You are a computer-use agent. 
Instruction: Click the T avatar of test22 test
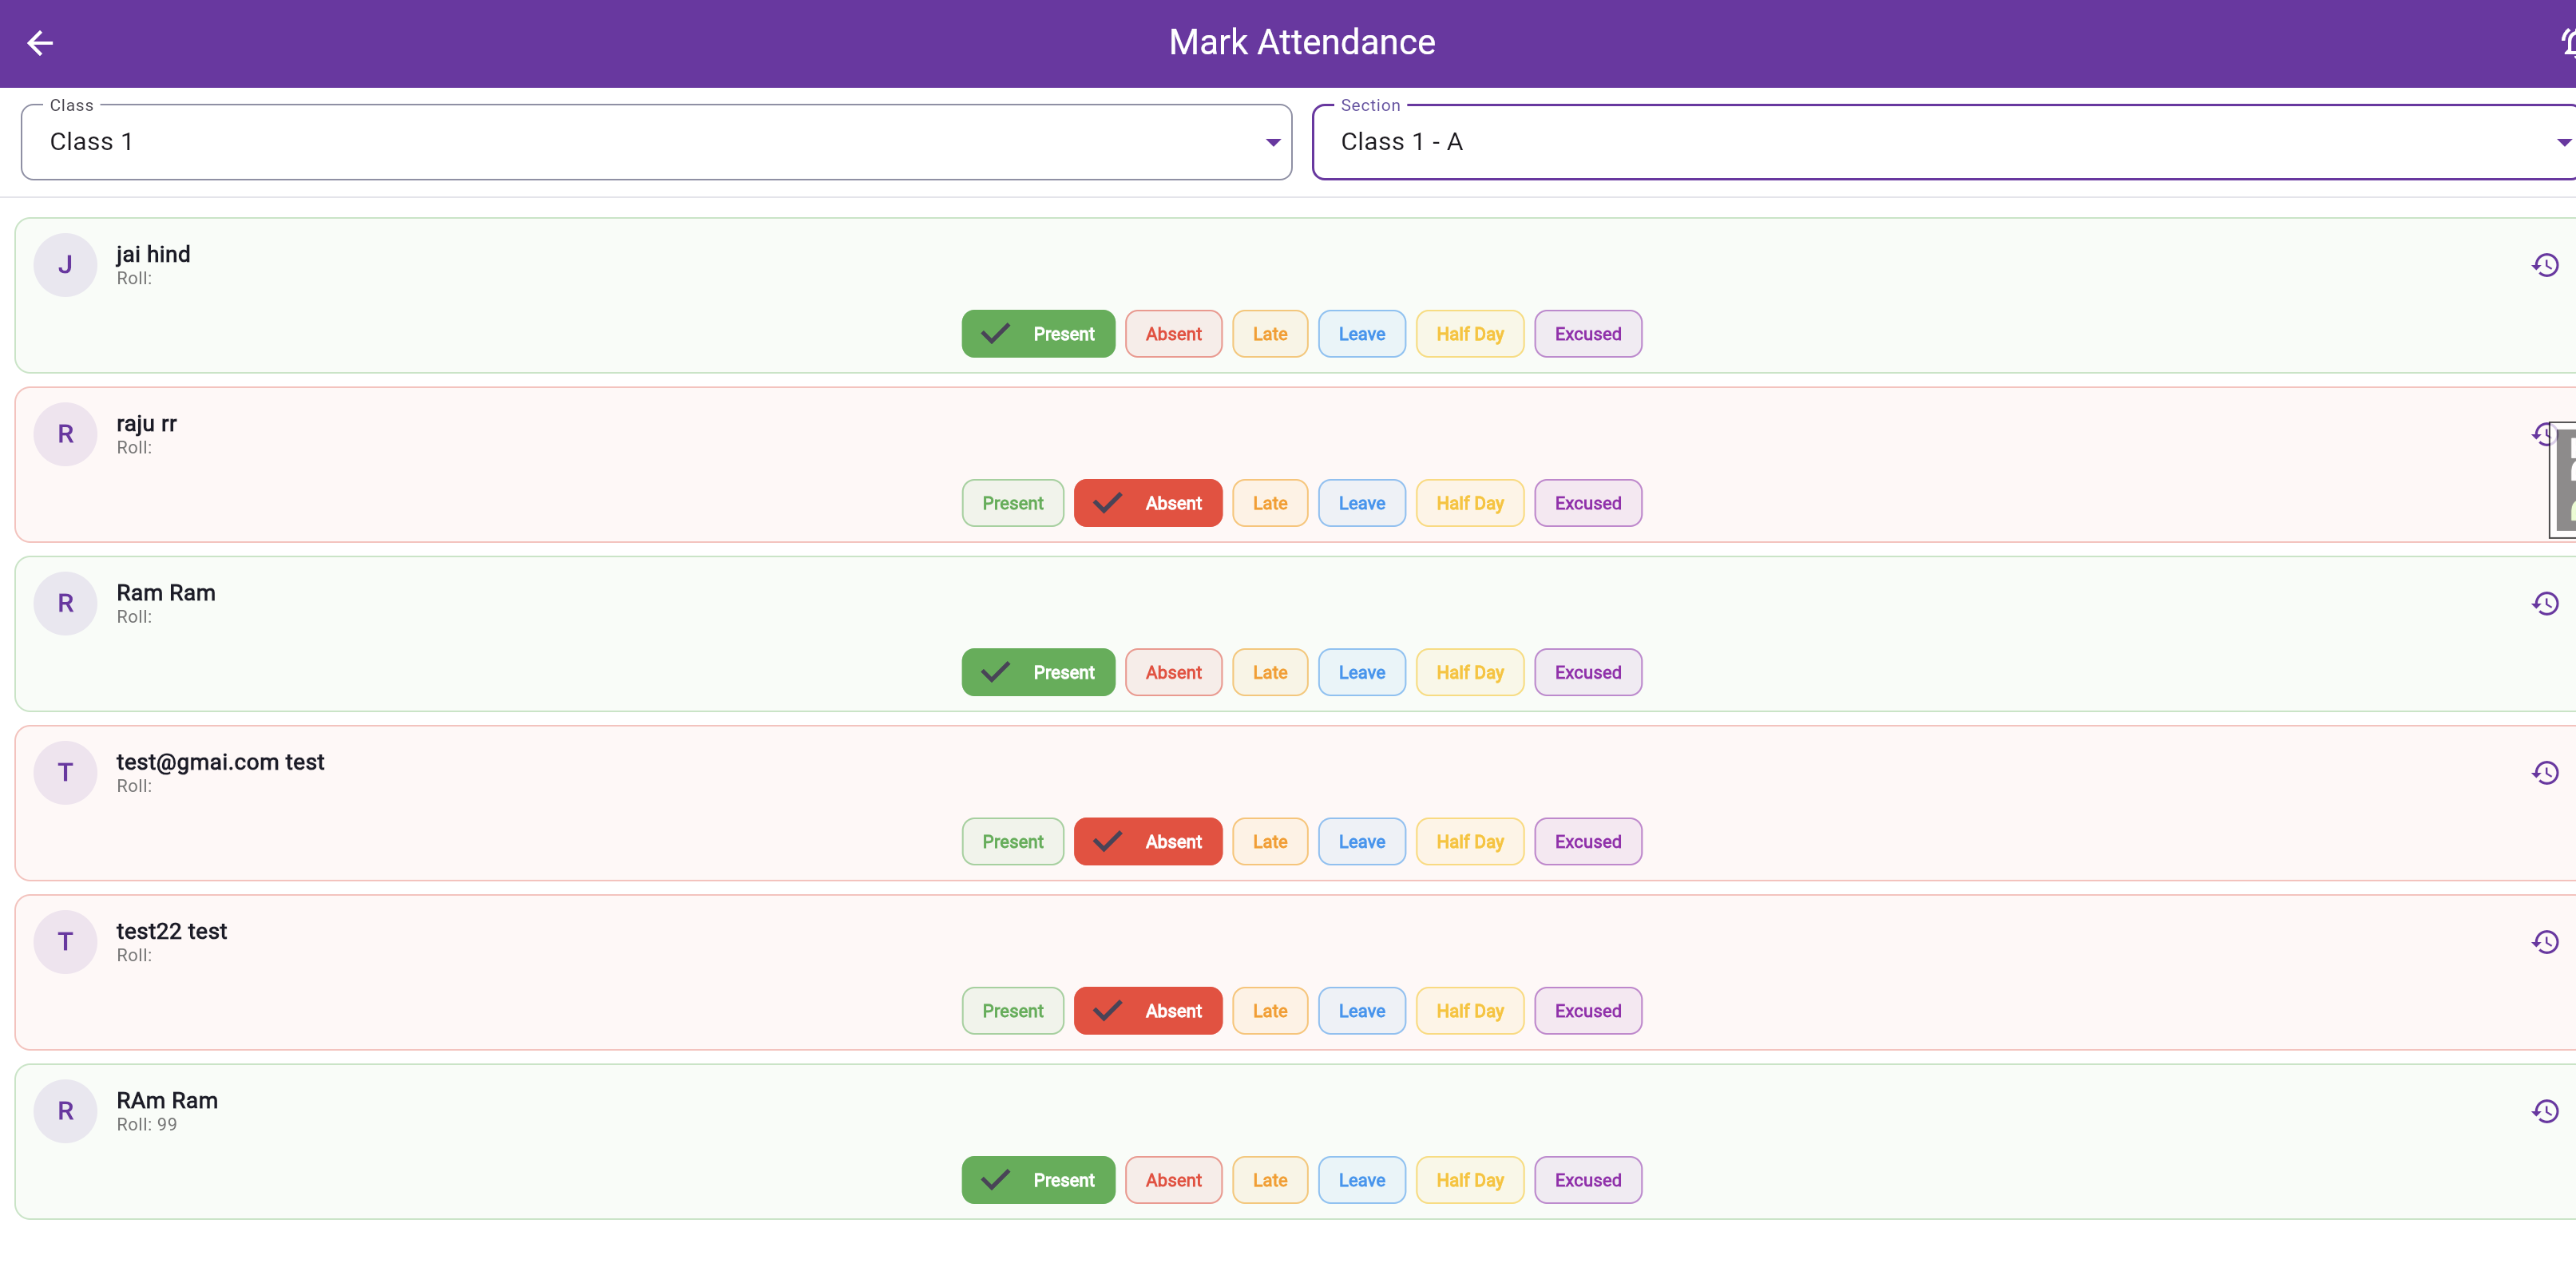coord(65,941)
